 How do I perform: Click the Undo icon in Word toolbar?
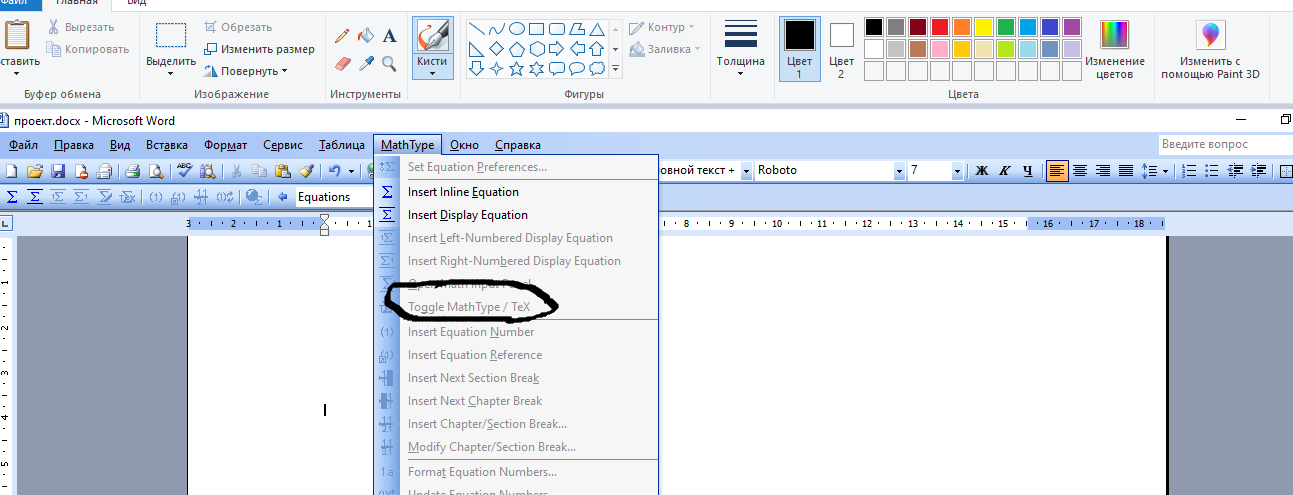coord(335,171)
